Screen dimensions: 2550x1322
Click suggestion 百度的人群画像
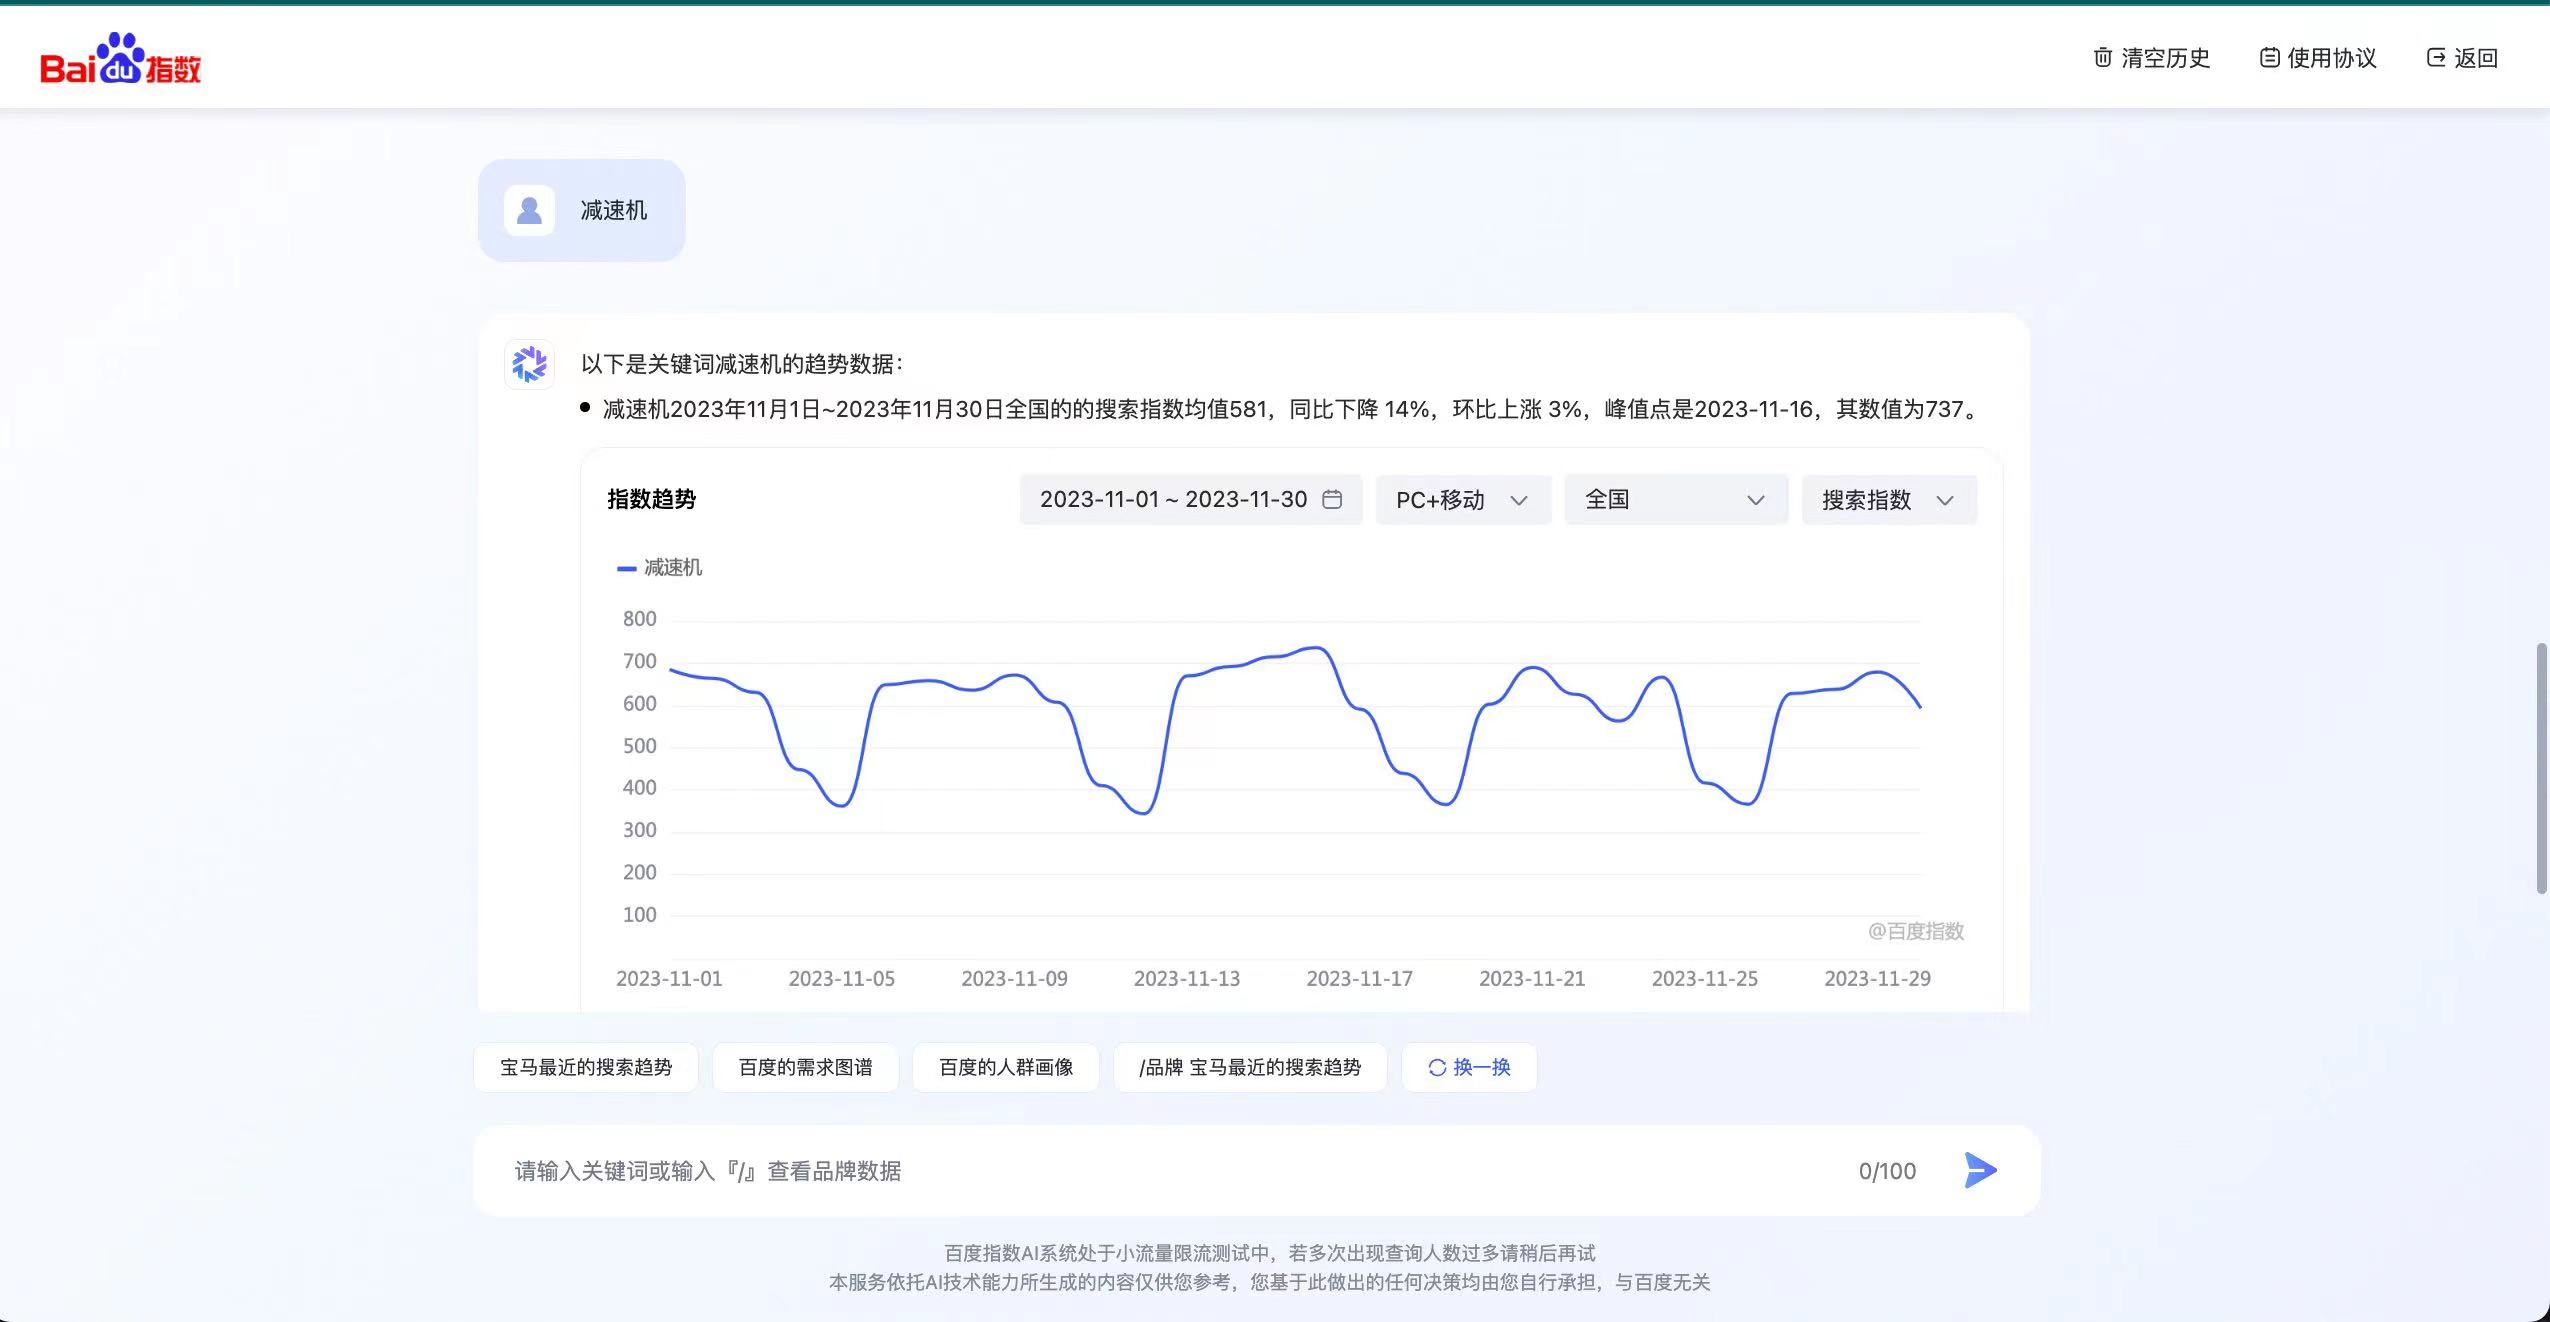coord(1006,1067)
